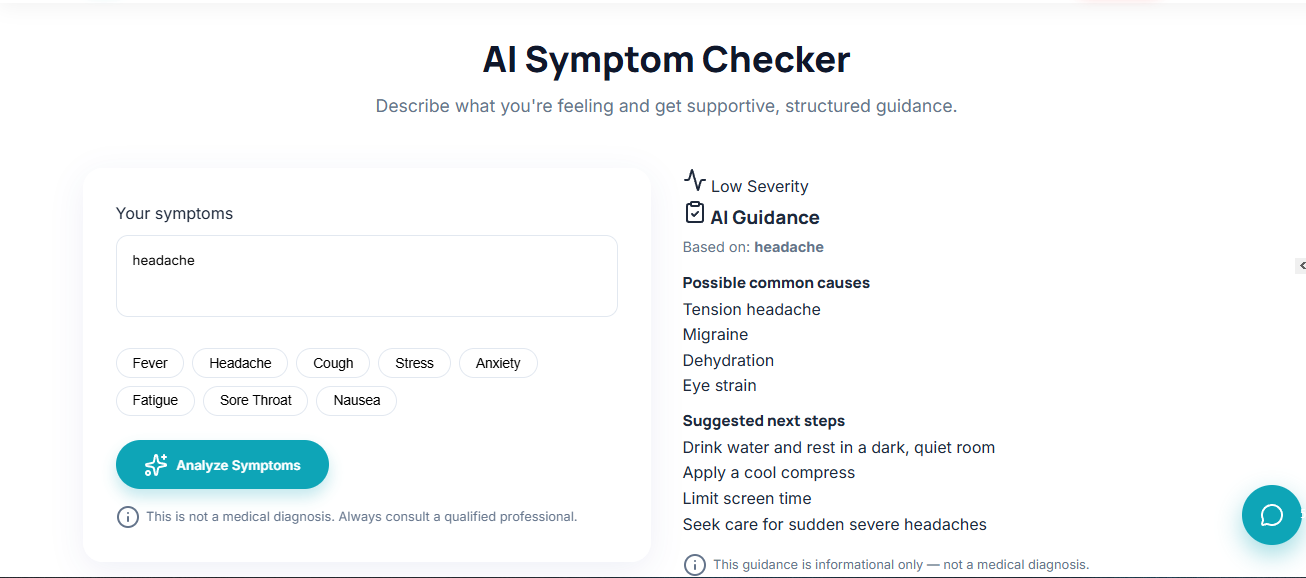Click the Migraine possible cause entry
The image size is (1306, 578).
pos(716,334)
